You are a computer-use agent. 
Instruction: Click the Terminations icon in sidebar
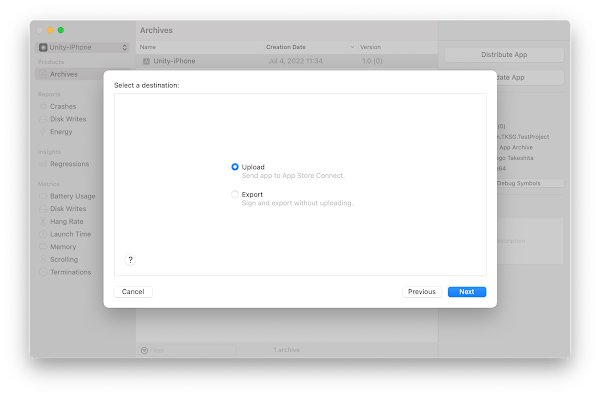pyautogui.click(x=43, y=272)
